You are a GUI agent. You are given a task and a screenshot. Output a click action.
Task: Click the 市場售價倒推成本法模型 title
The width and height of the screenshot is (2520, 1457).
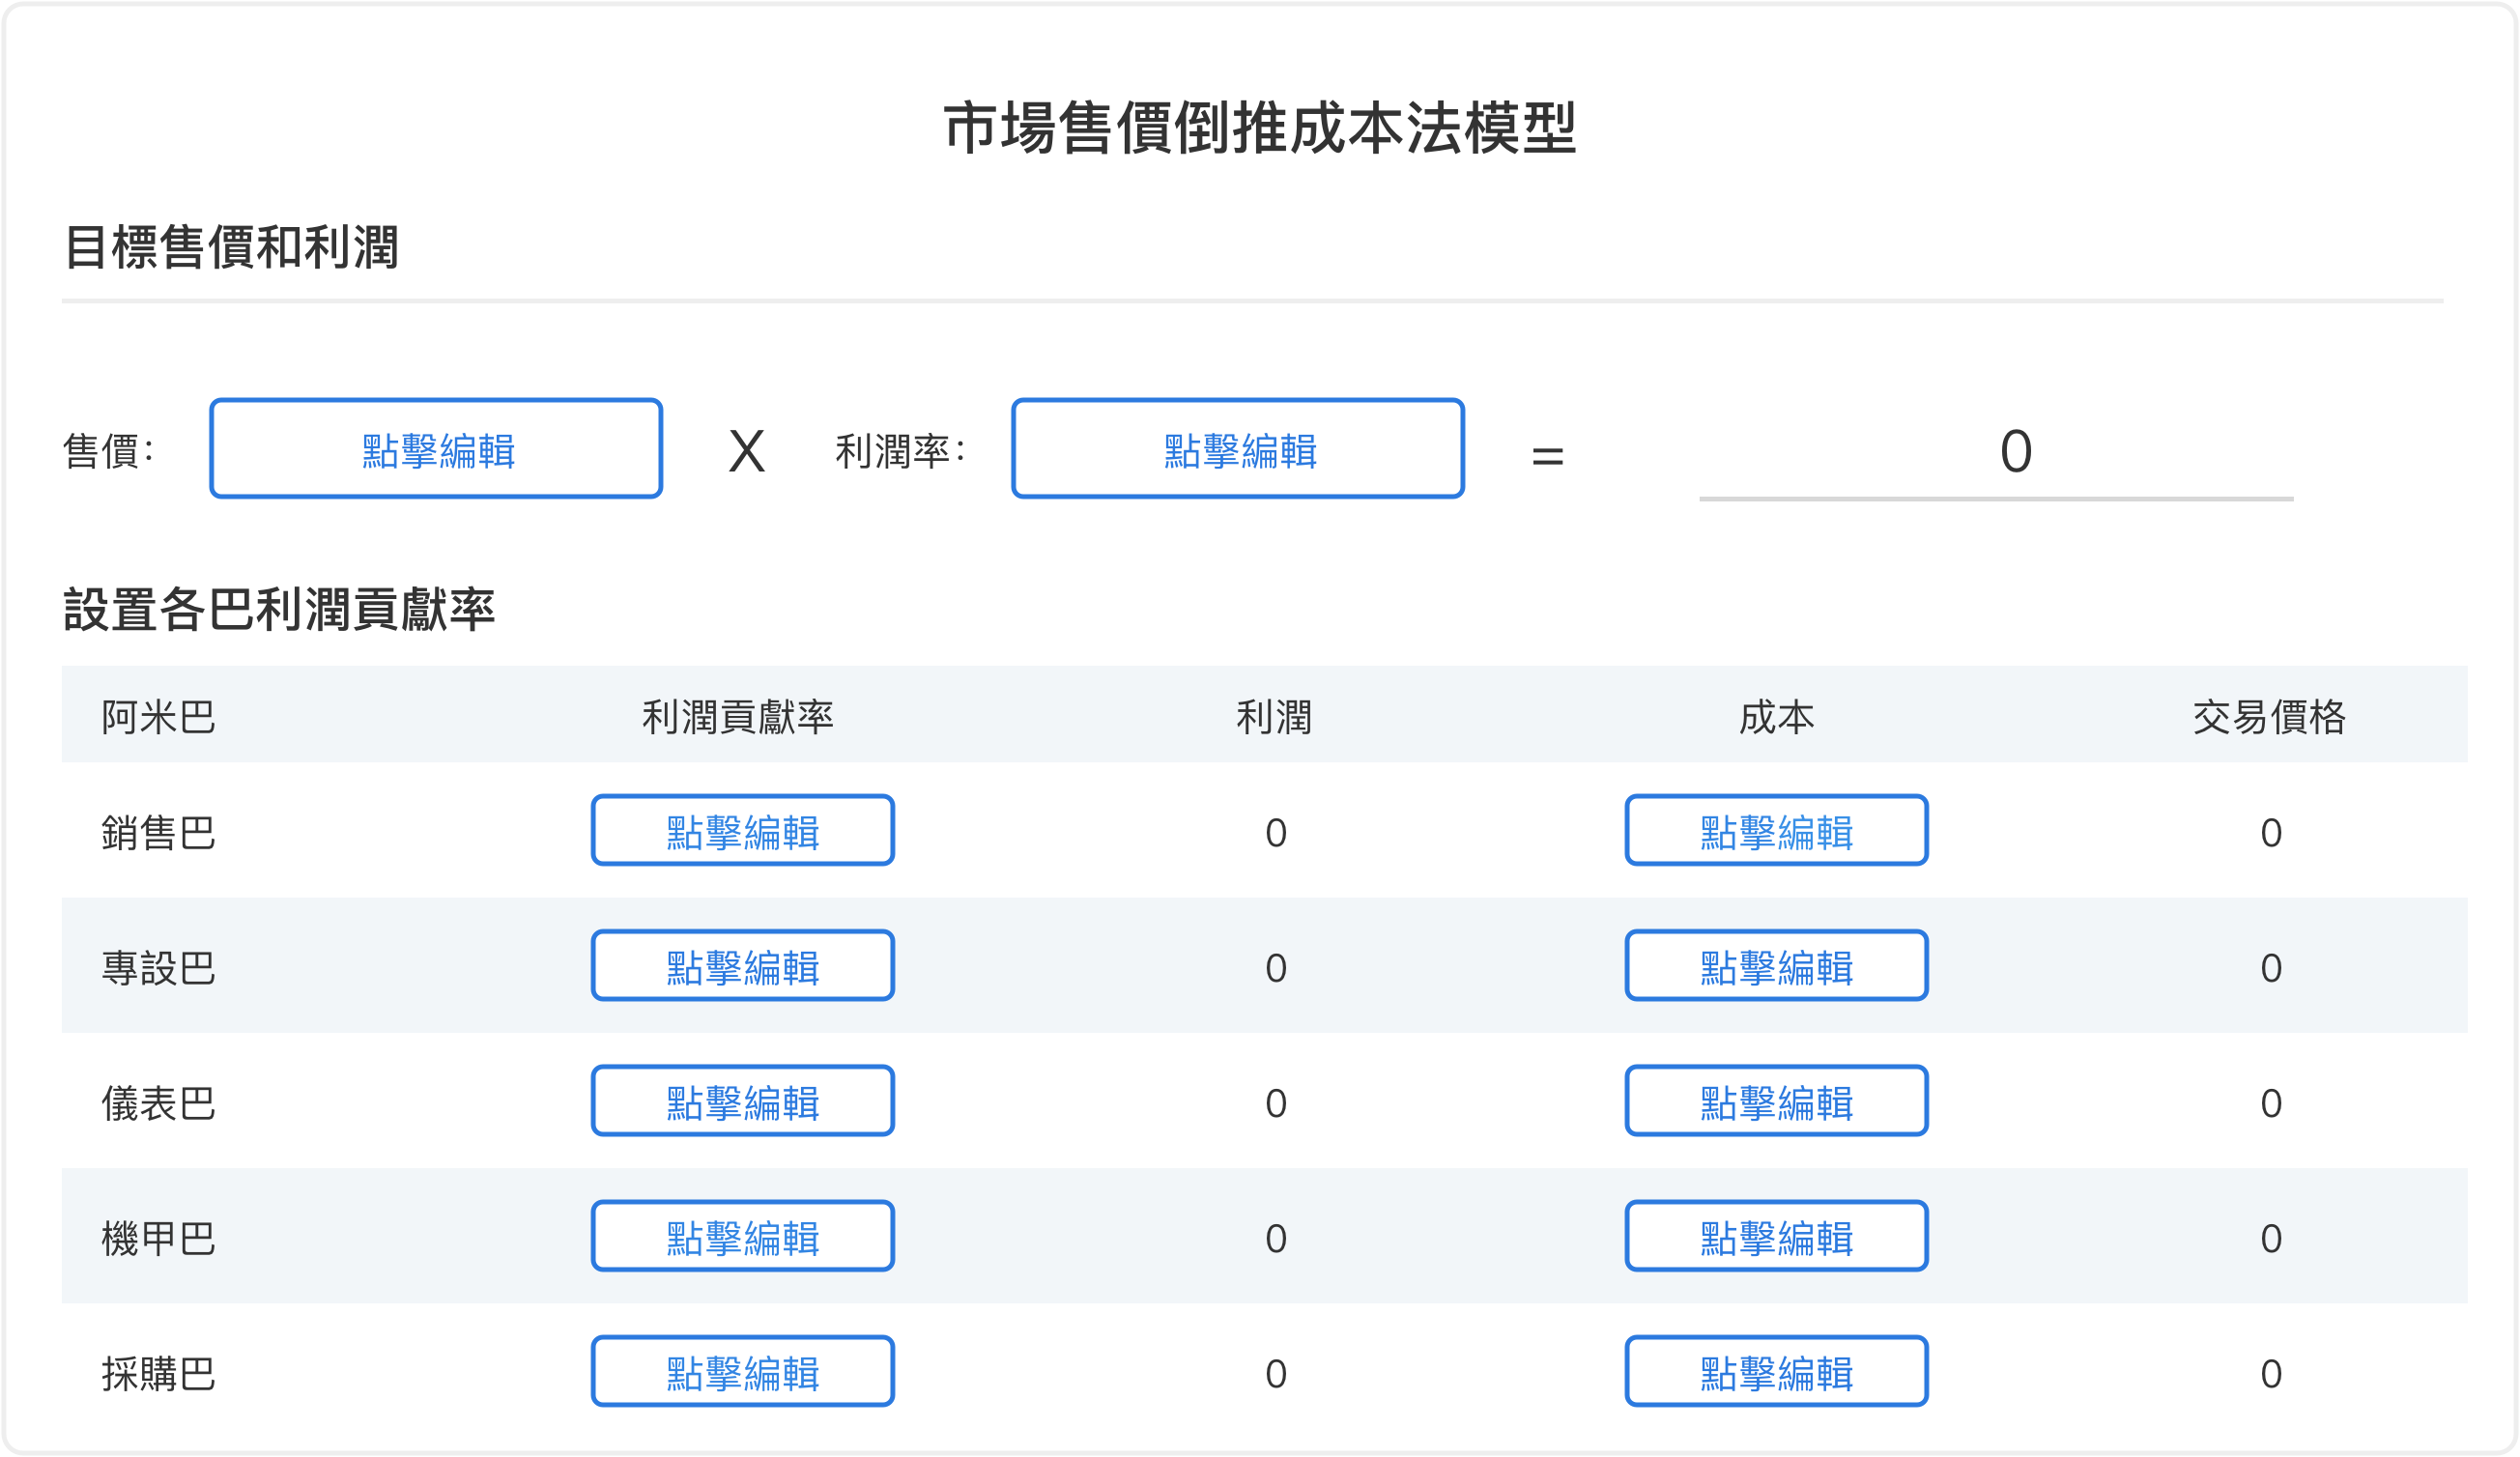pyautogui.click(x=1260, y=128)
